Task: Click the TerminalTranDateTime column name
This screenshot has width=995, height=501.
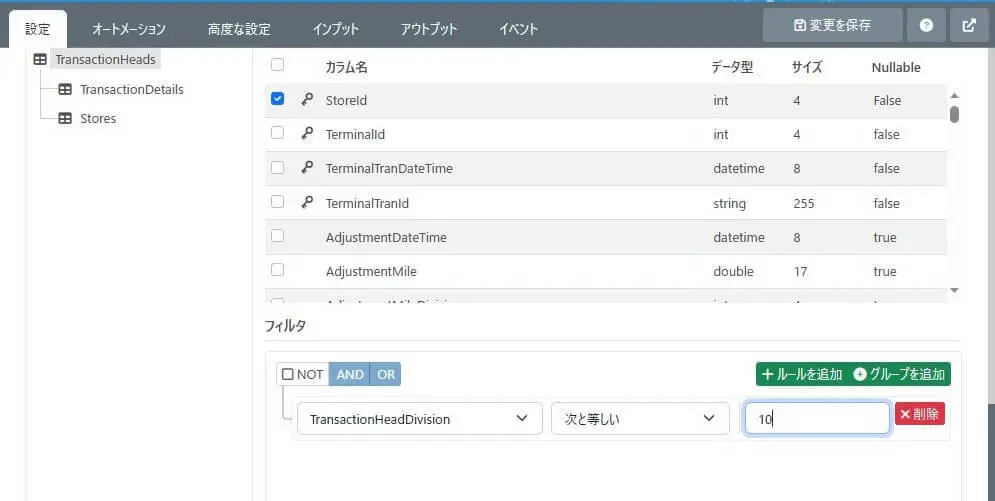Action: (x=389, y=169)
